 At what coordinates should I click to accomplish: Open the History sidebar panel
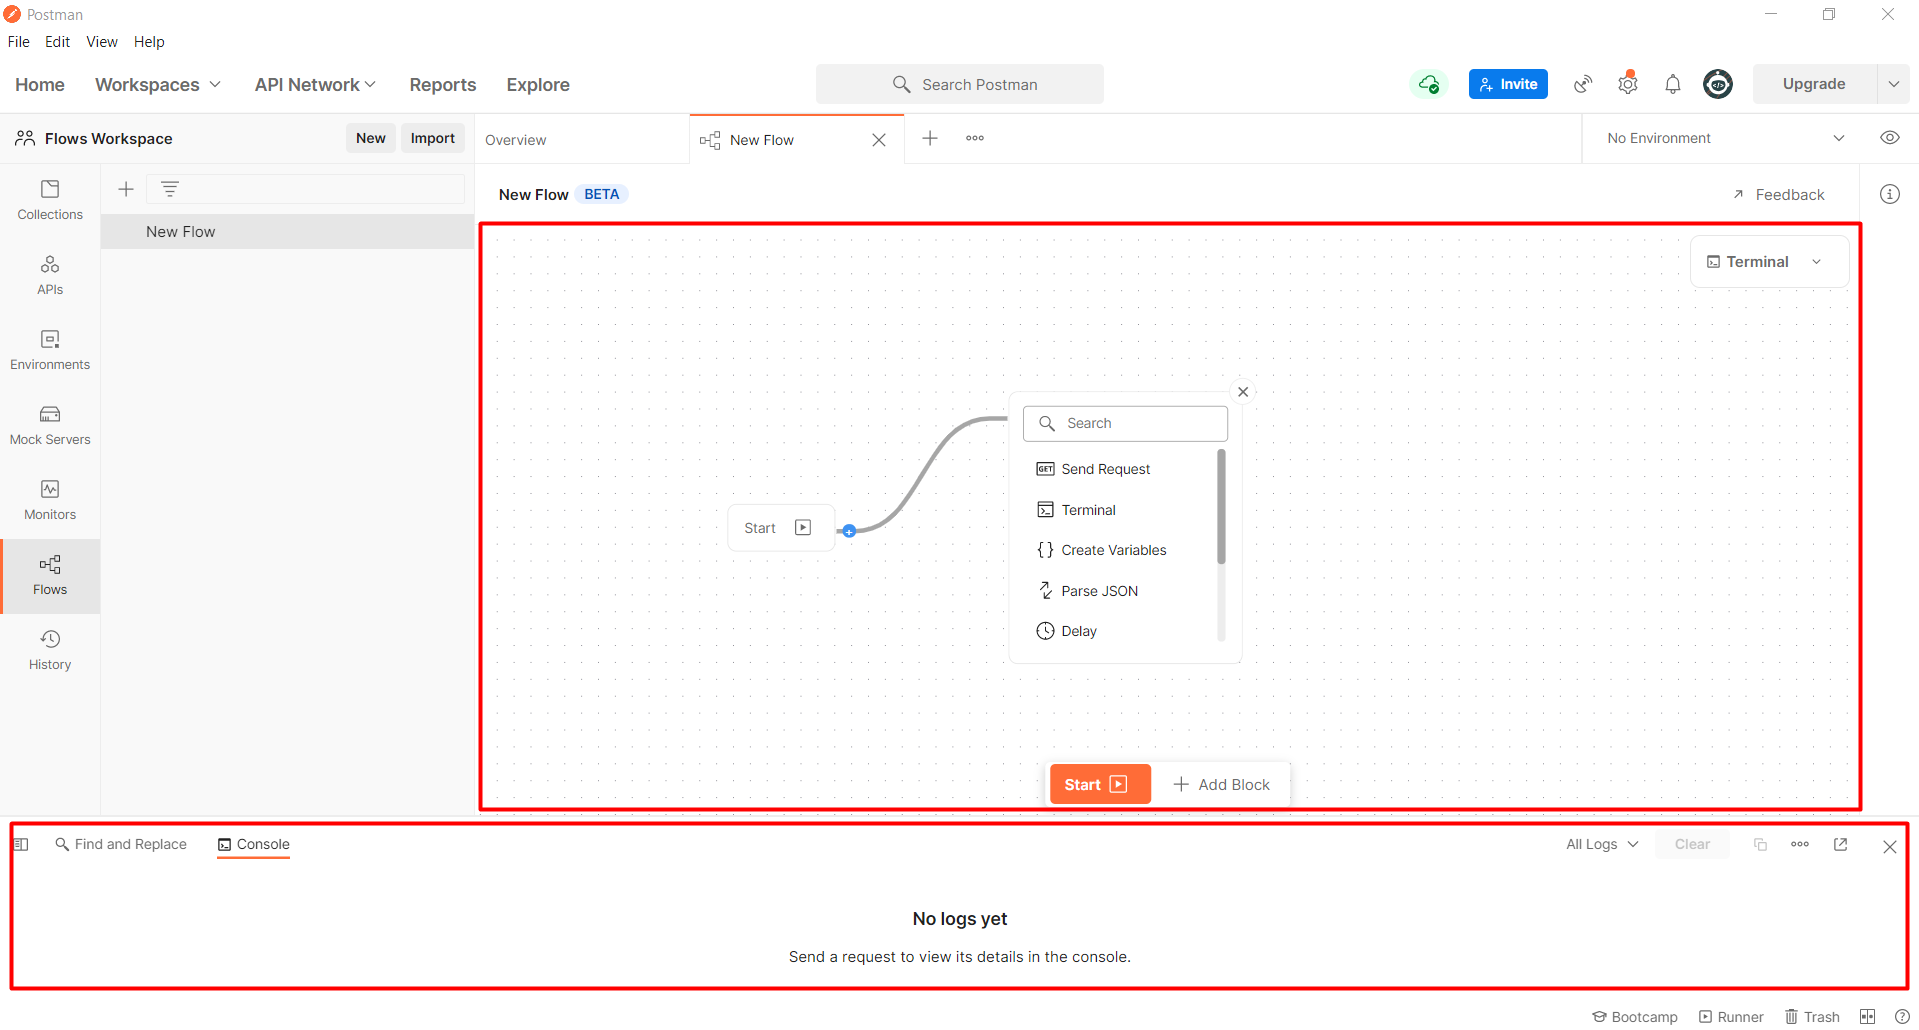pyautogui.click(x=49, y=650)
